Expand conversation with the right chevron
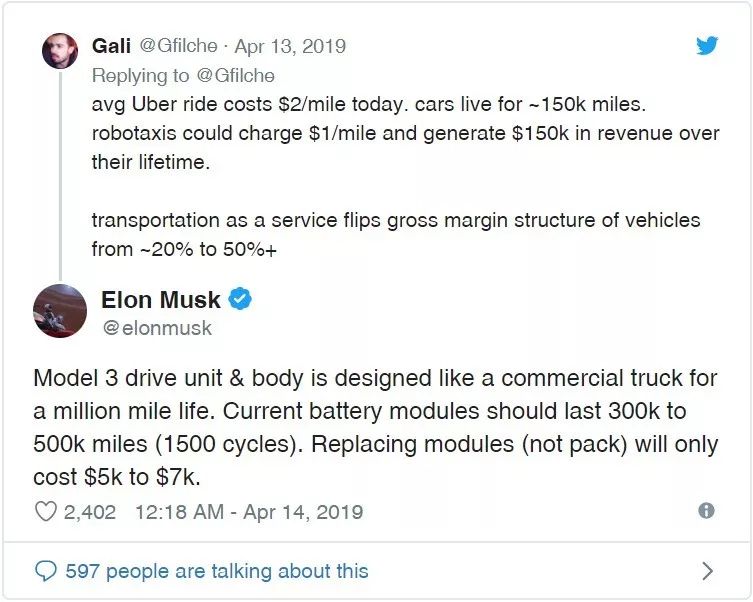 [707, 571]
